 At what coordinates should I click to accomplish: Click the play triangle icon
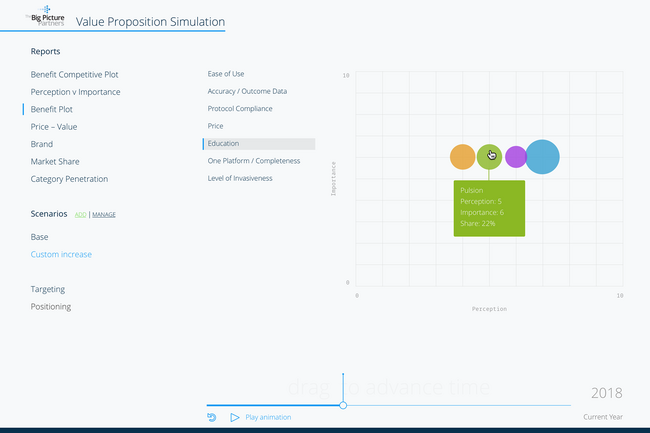[235, 417]
